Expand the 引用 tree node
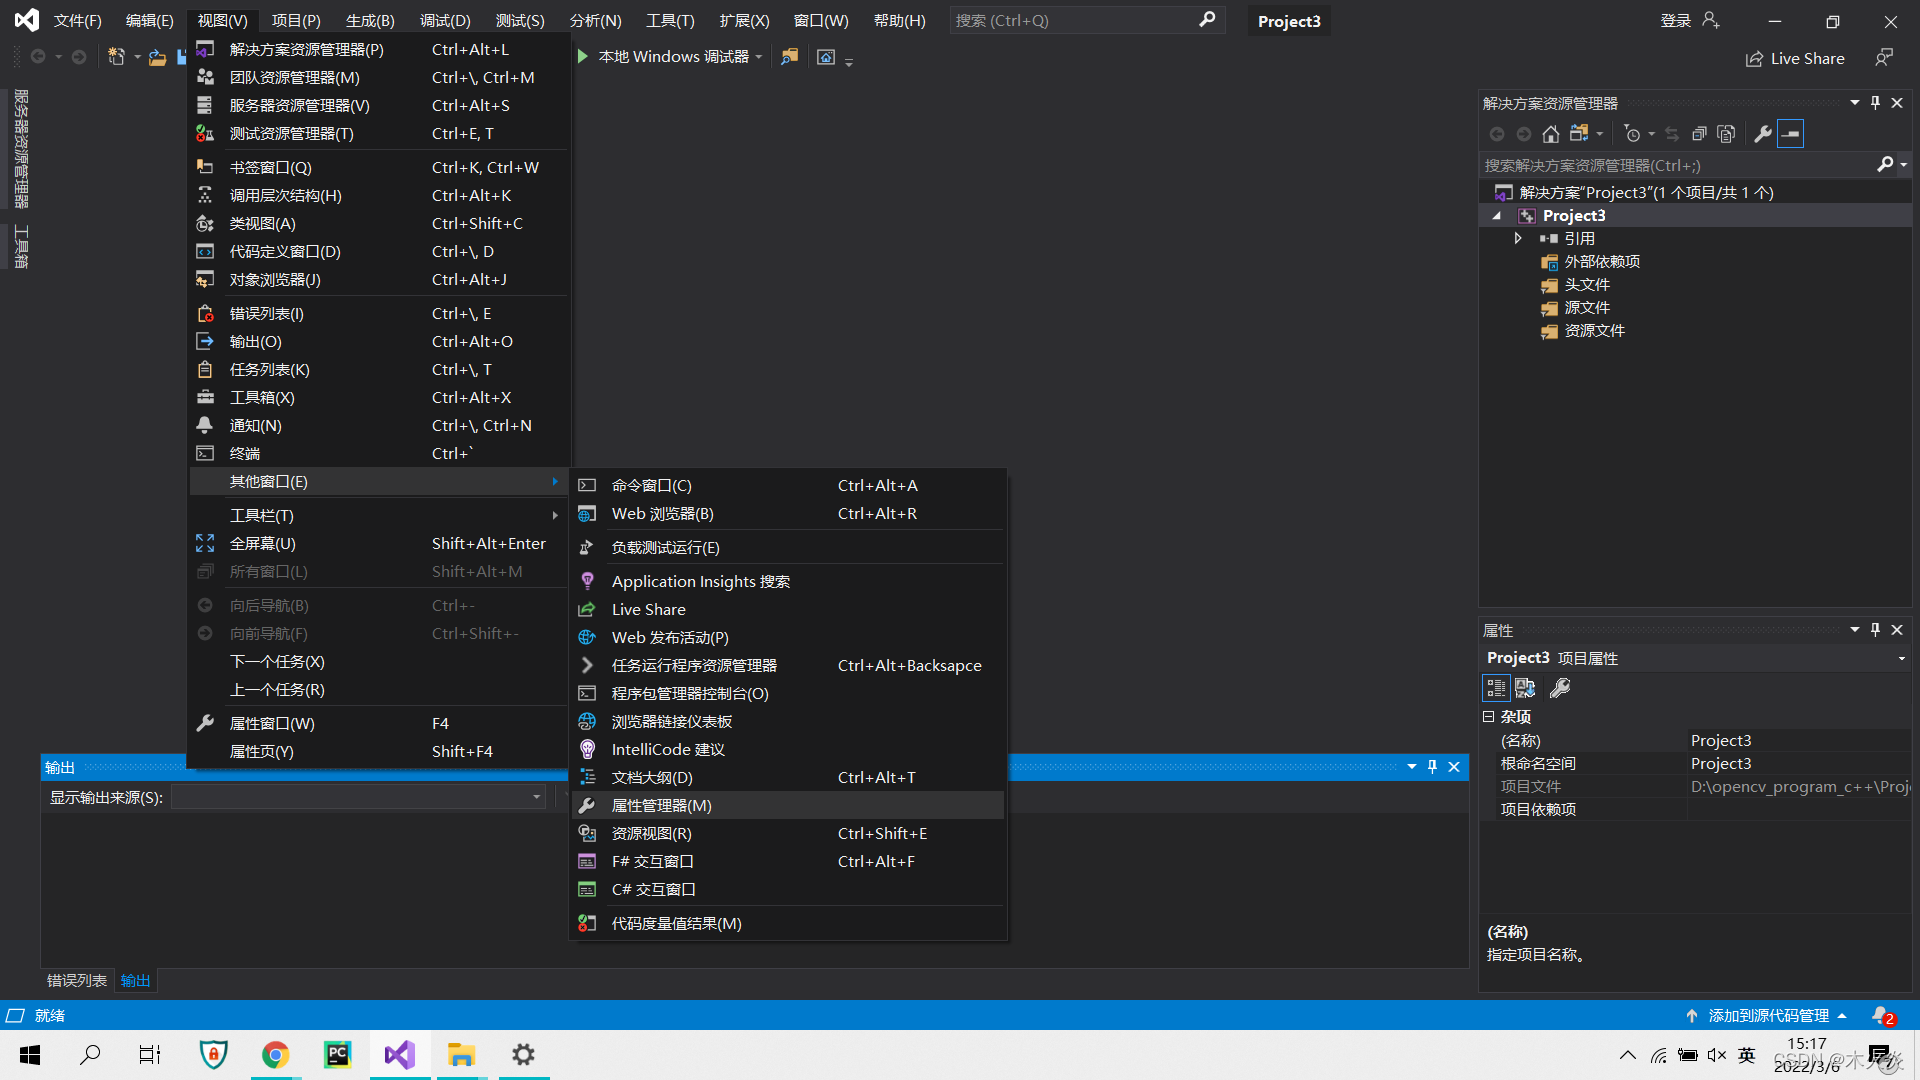Screen dimensions: 1920x1080 click(1518, 238)
